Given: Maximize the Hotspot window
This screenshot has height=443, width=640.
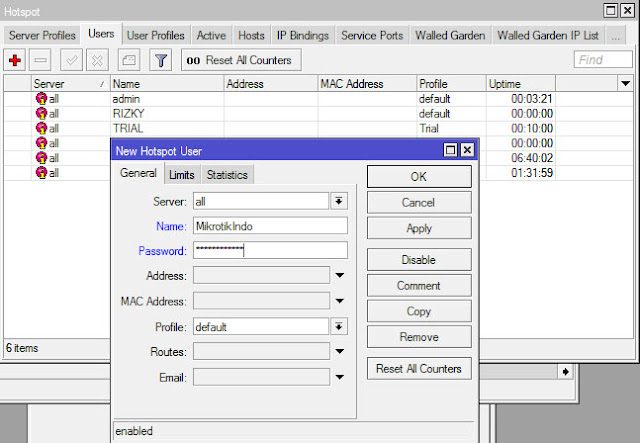Looking at the screenshot, I should pyautogui.click(x=611, y=11).
